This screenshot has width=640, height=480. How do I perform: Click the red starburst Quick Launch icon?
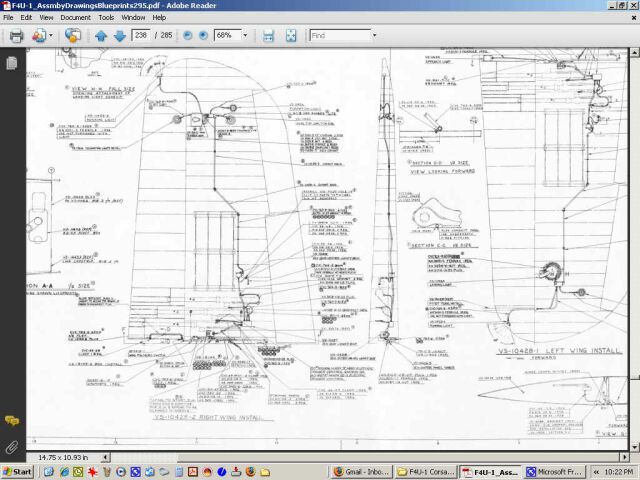(93, 472)
